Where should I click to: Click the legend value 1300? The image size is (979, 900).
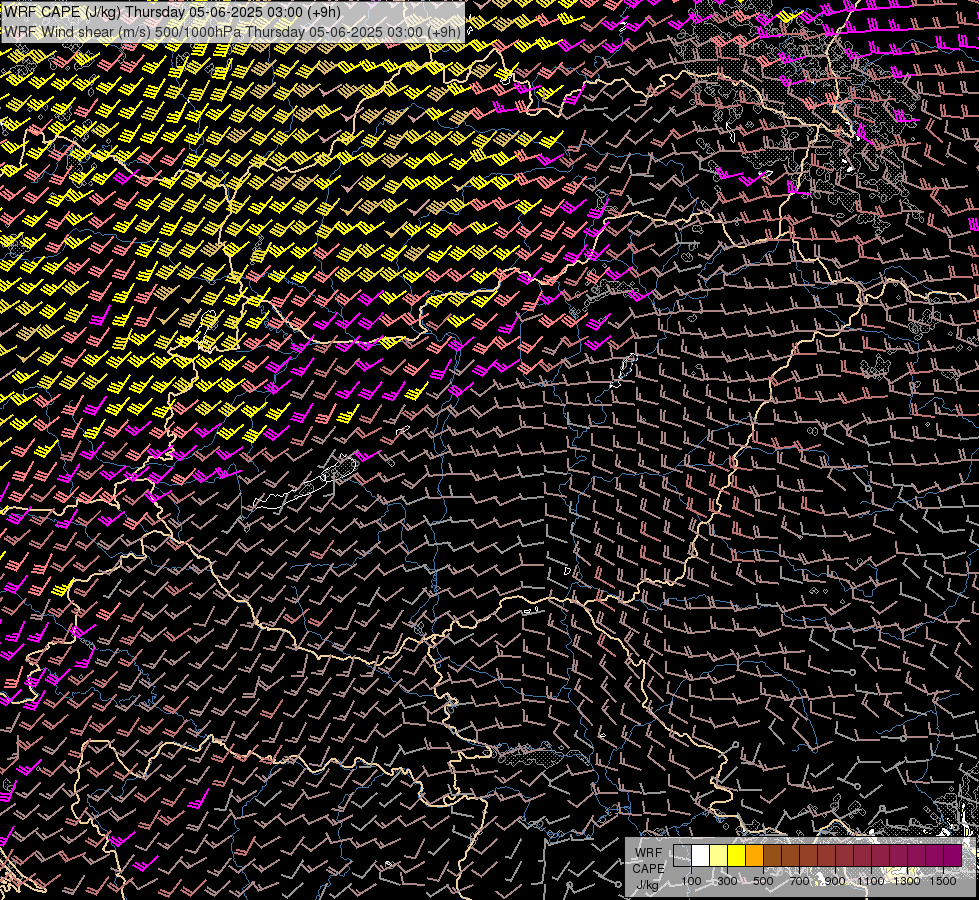tap(907, 881)
